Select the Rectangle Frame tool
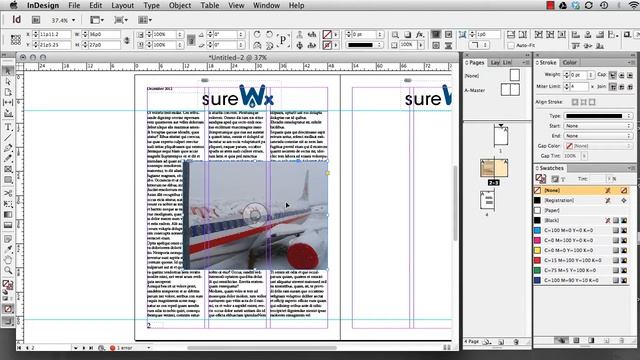Viewport: 640px width, 360px height. click(8, 169)
